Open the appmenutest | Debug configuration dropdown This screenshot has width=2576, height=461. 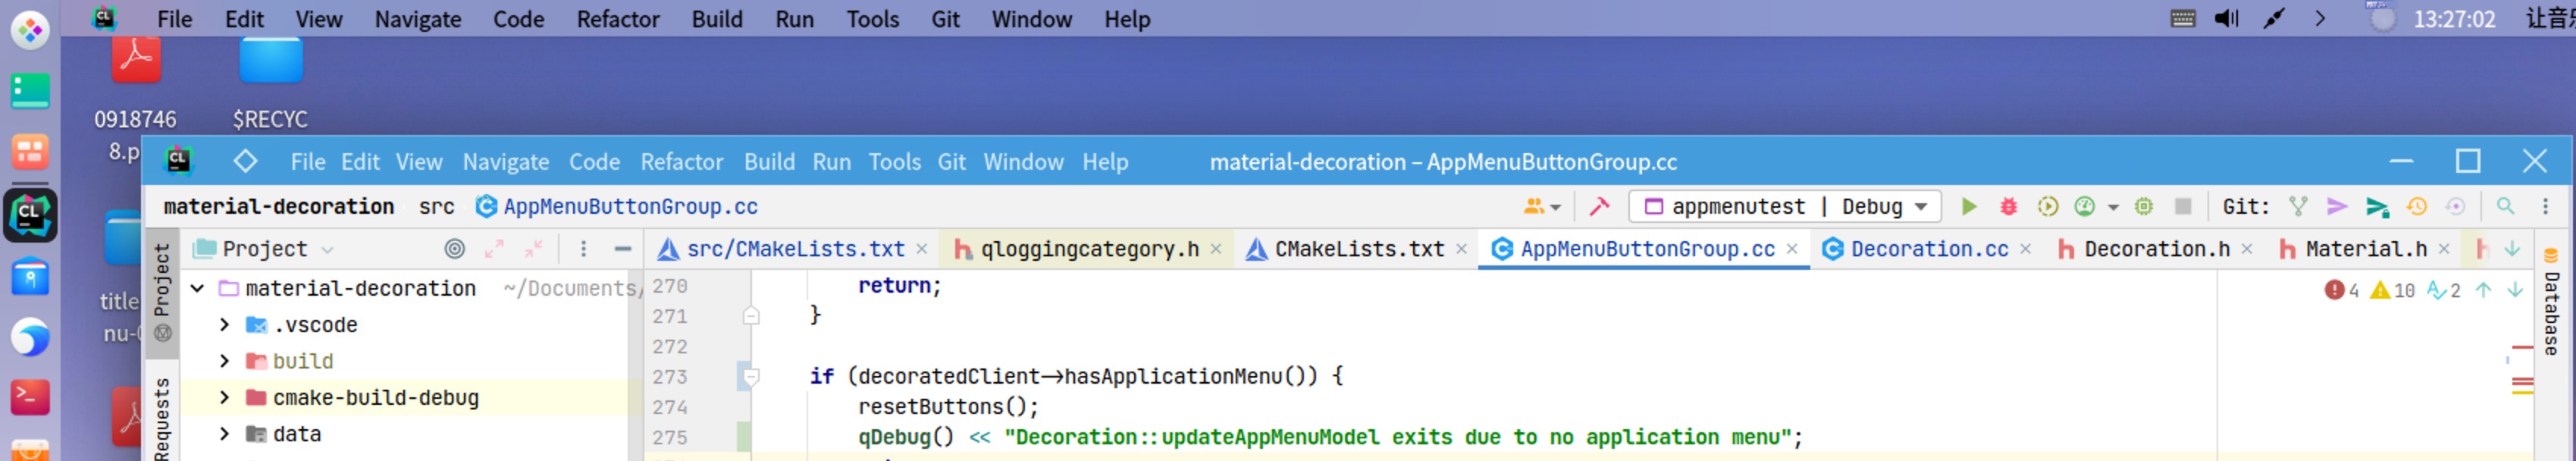click(x=1785, y=207)
